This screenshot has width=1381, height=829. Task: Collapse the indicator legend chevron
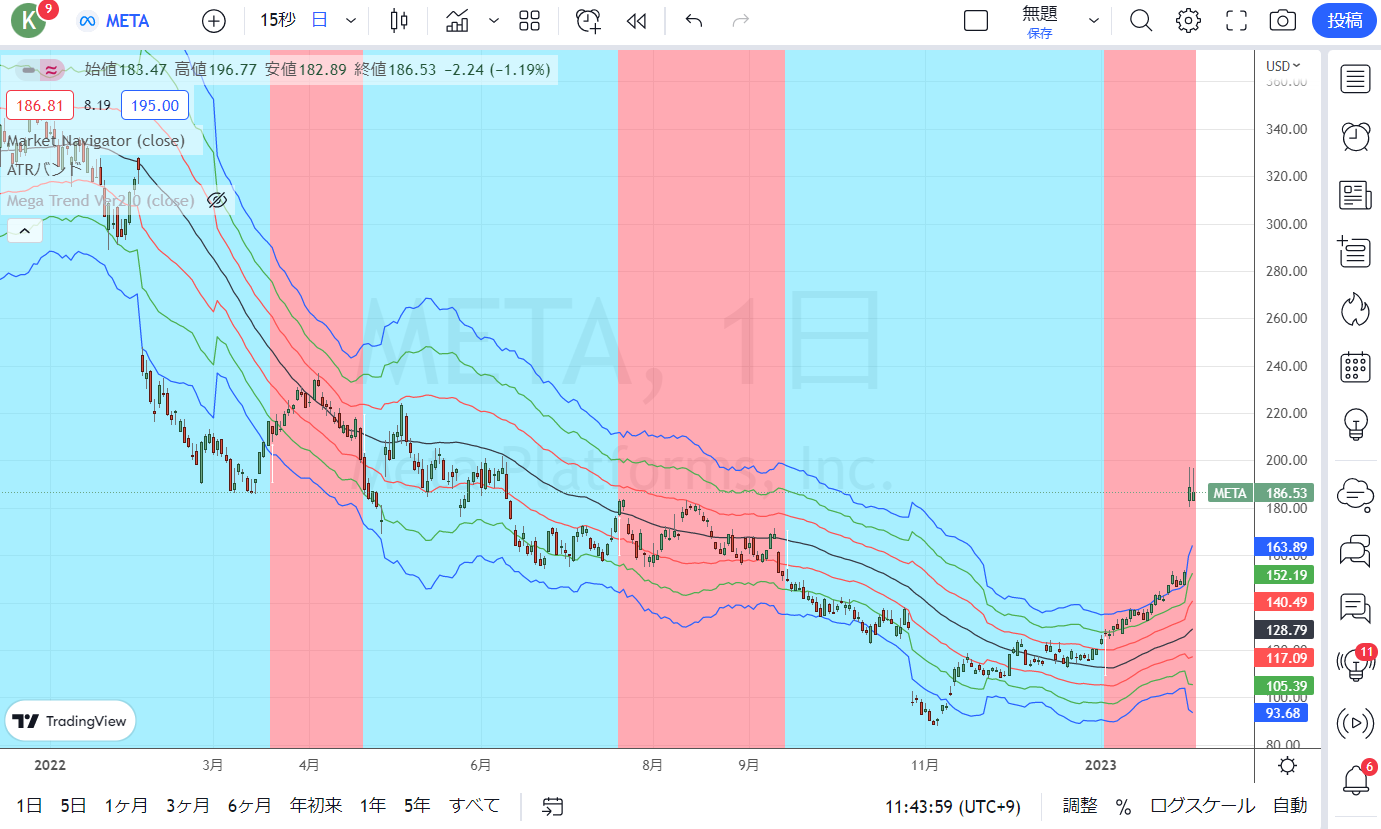[x=24, y=231]
